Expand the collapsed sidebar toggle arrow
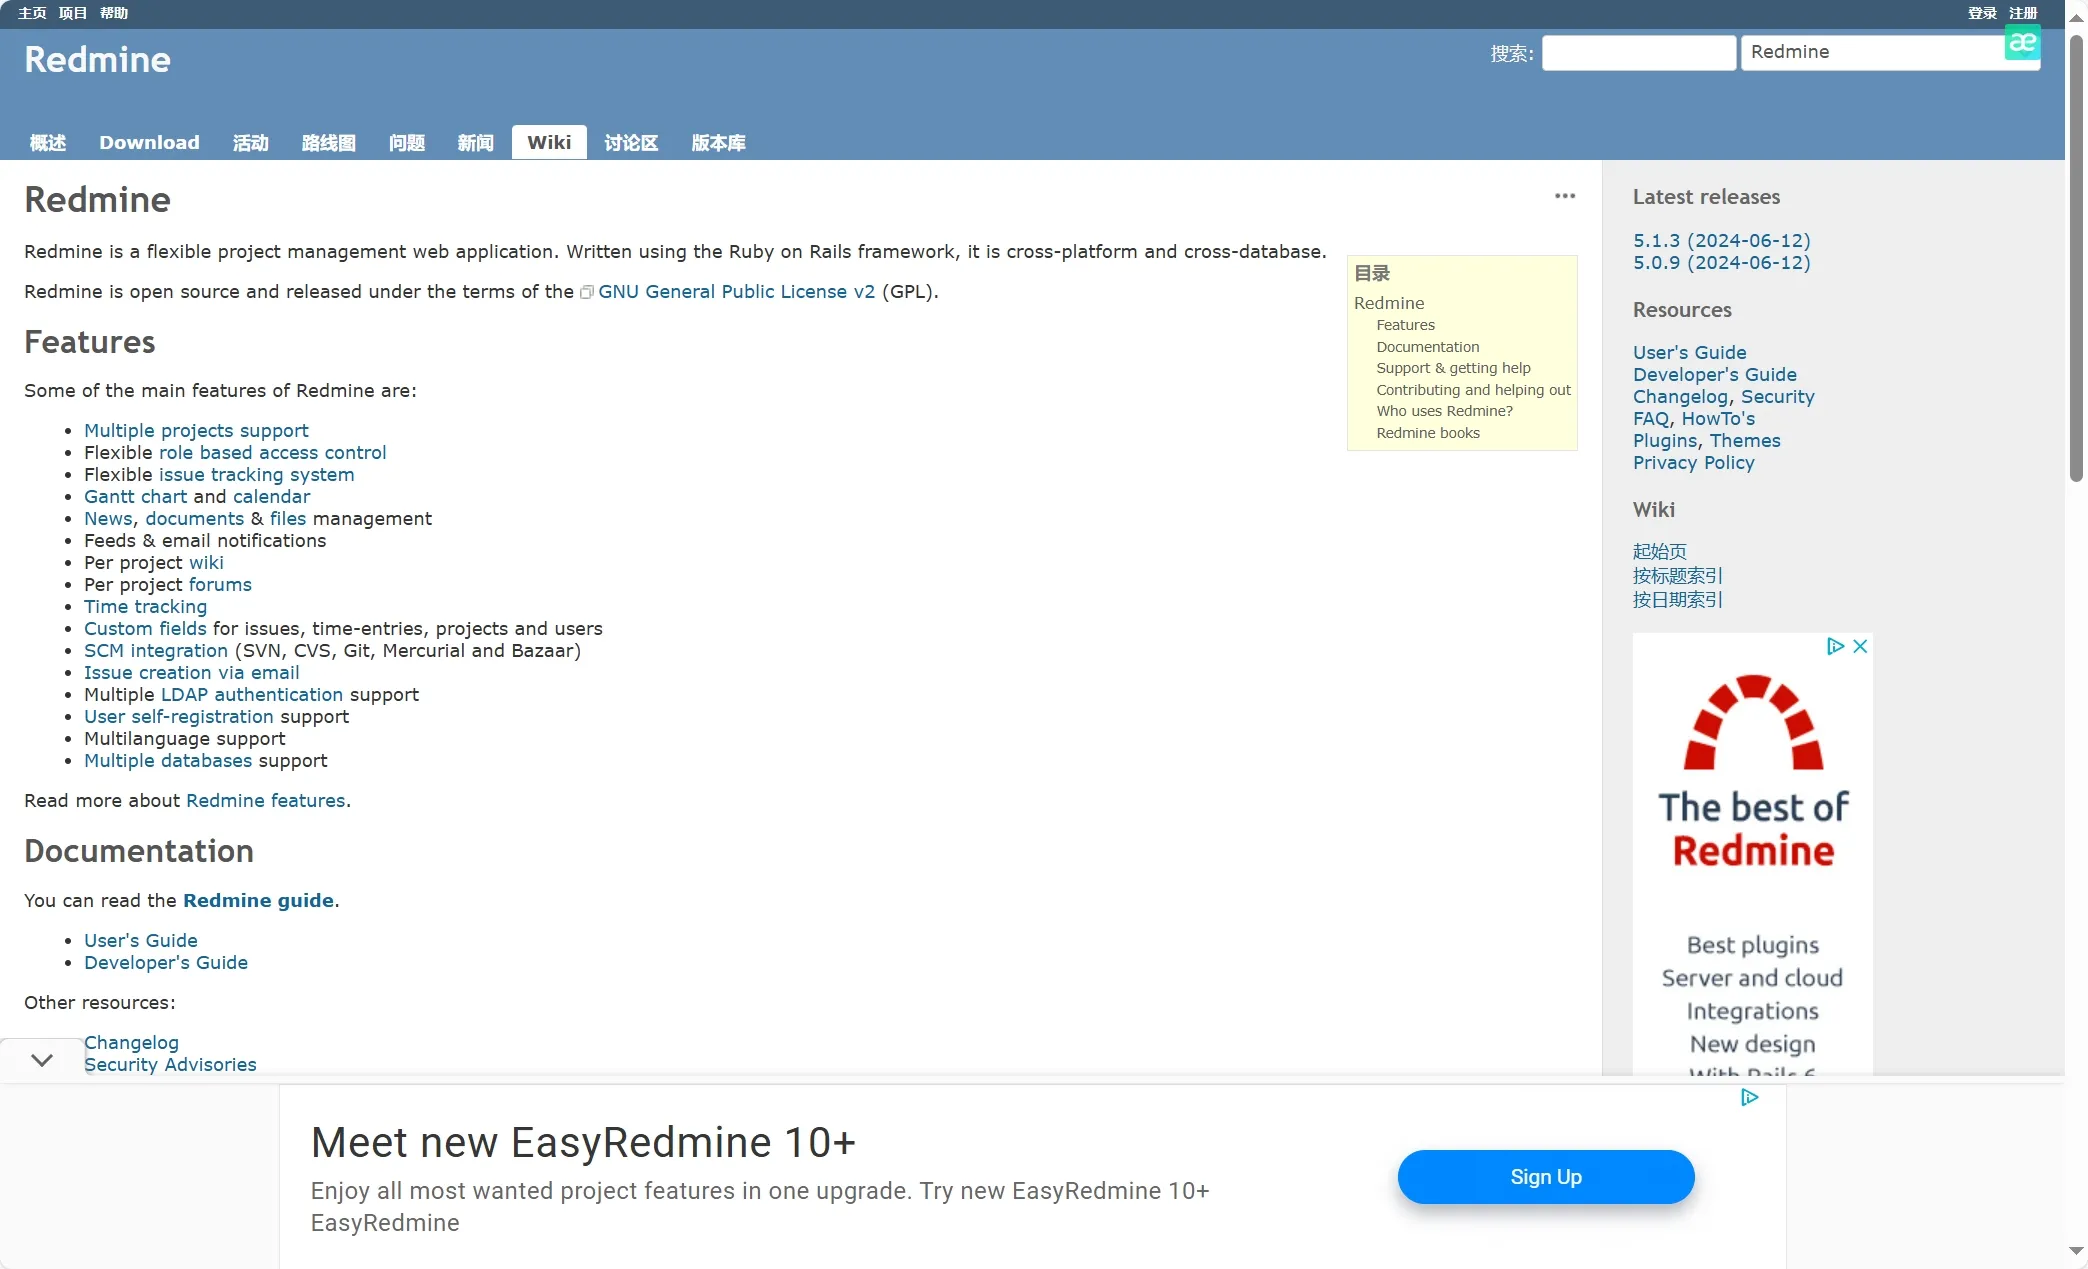This screenshot has width=2088, height=1269. [40, 1060]
